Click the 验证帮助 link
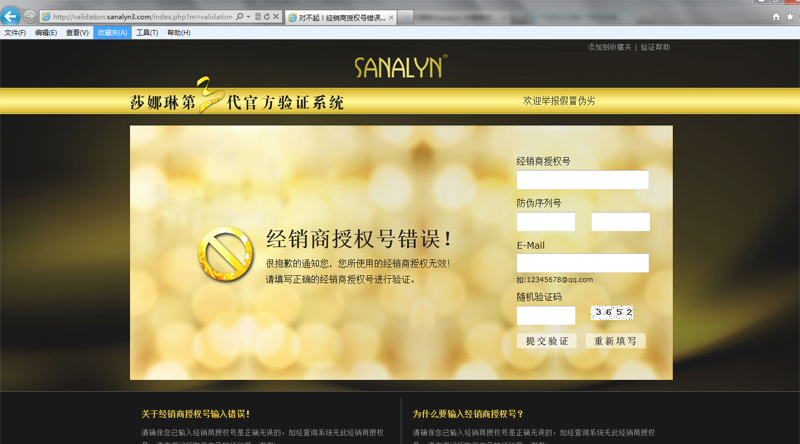Image resolution: width=800 pixels, height=444 pixels. pyautogui.click(x=655, y=47)
